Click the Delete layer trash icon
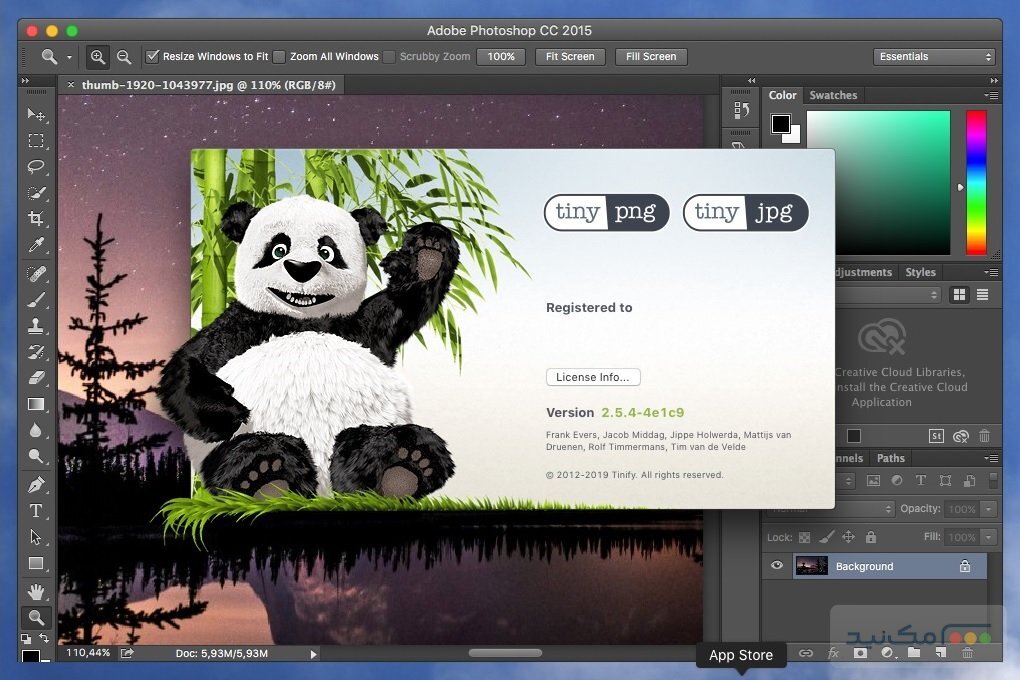This screenshot has width=1020, height=680. tap(967, 653)
